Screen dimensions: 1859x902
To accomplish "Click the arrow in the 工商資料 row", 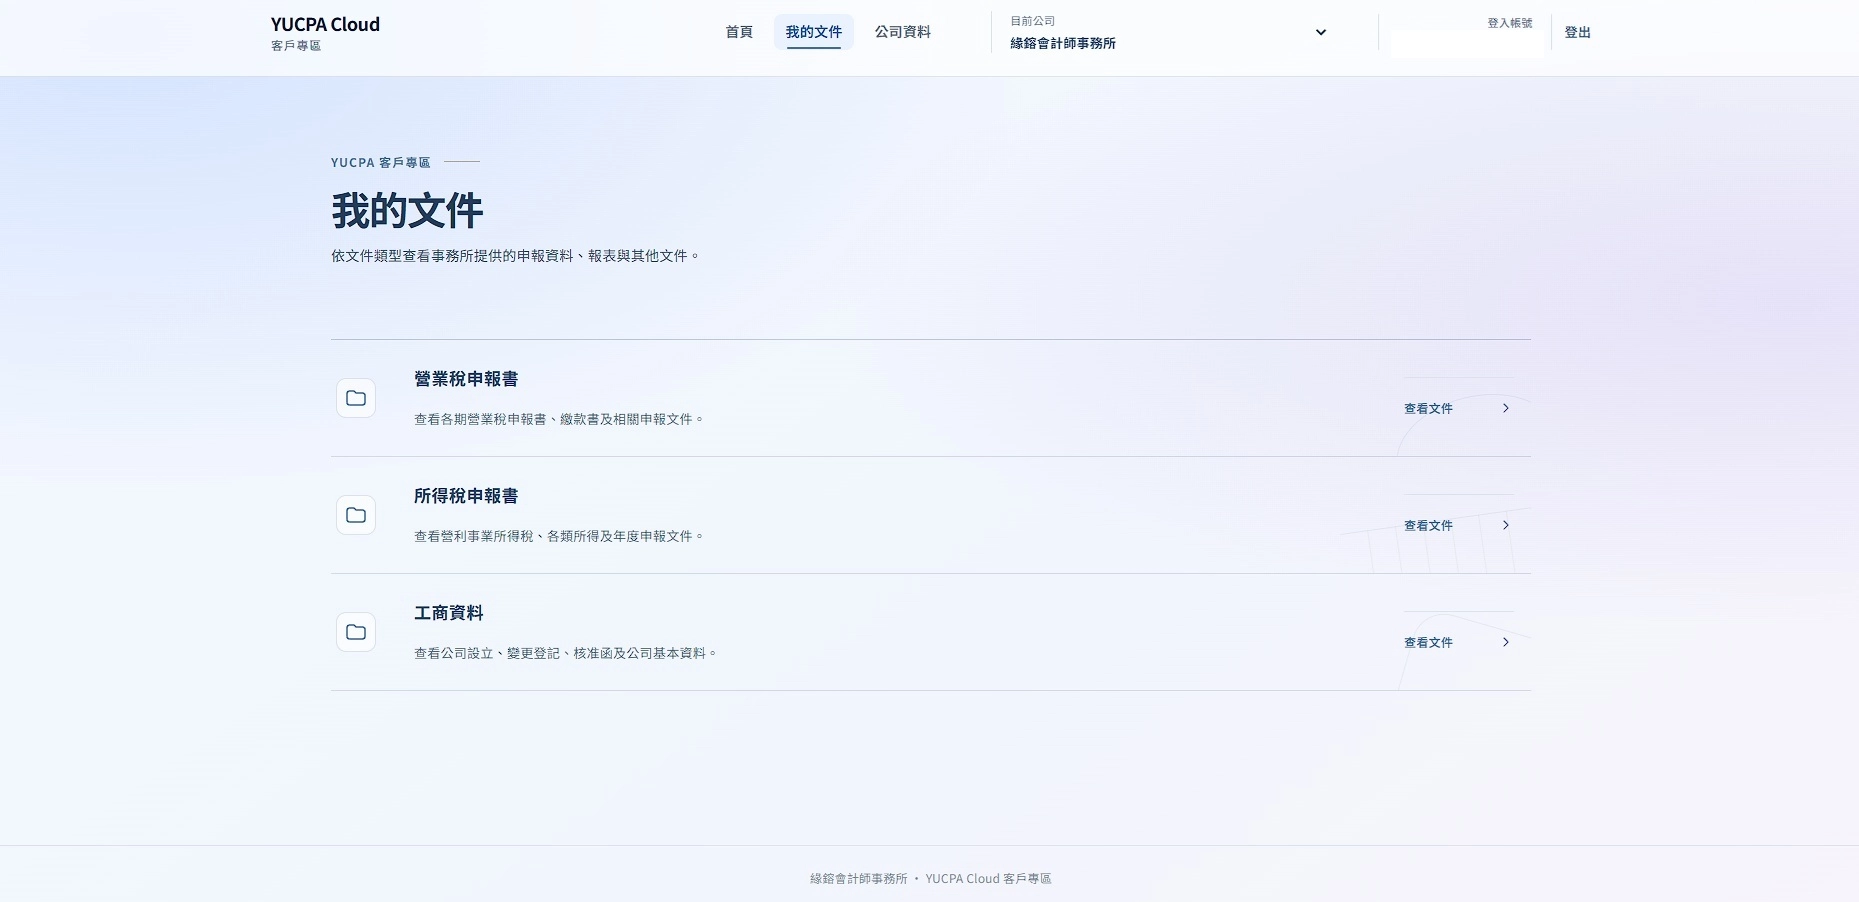I will [1506, 642].
